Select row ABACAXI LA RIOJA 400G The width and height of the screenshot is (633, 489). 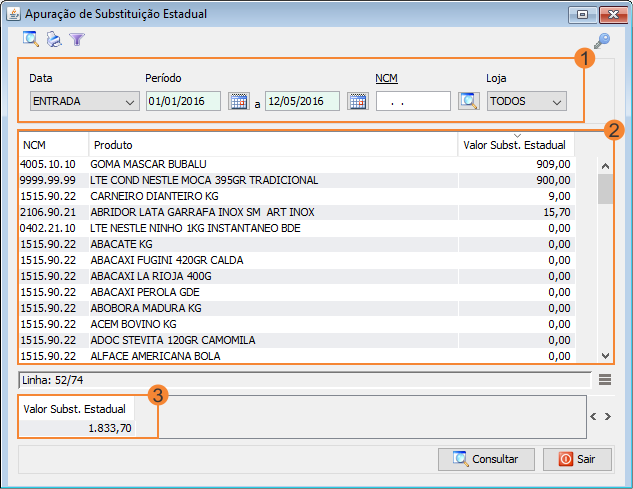[297, 276]
